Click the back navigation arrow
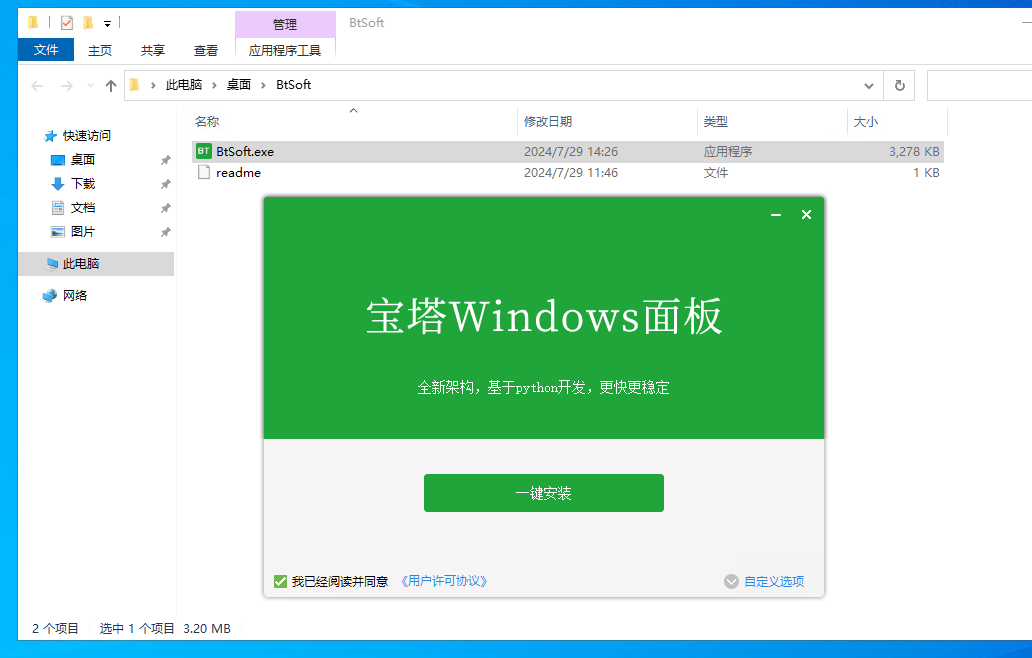The image size is (1032, 658). click(x=38, y=86)
